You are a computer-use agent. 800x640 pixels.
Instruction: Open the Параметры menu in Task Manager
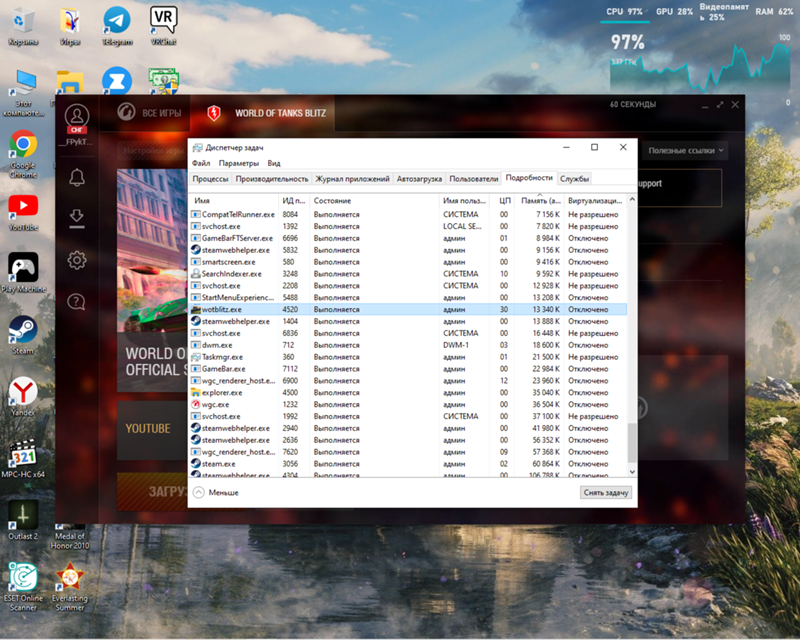tap(239, 163)
